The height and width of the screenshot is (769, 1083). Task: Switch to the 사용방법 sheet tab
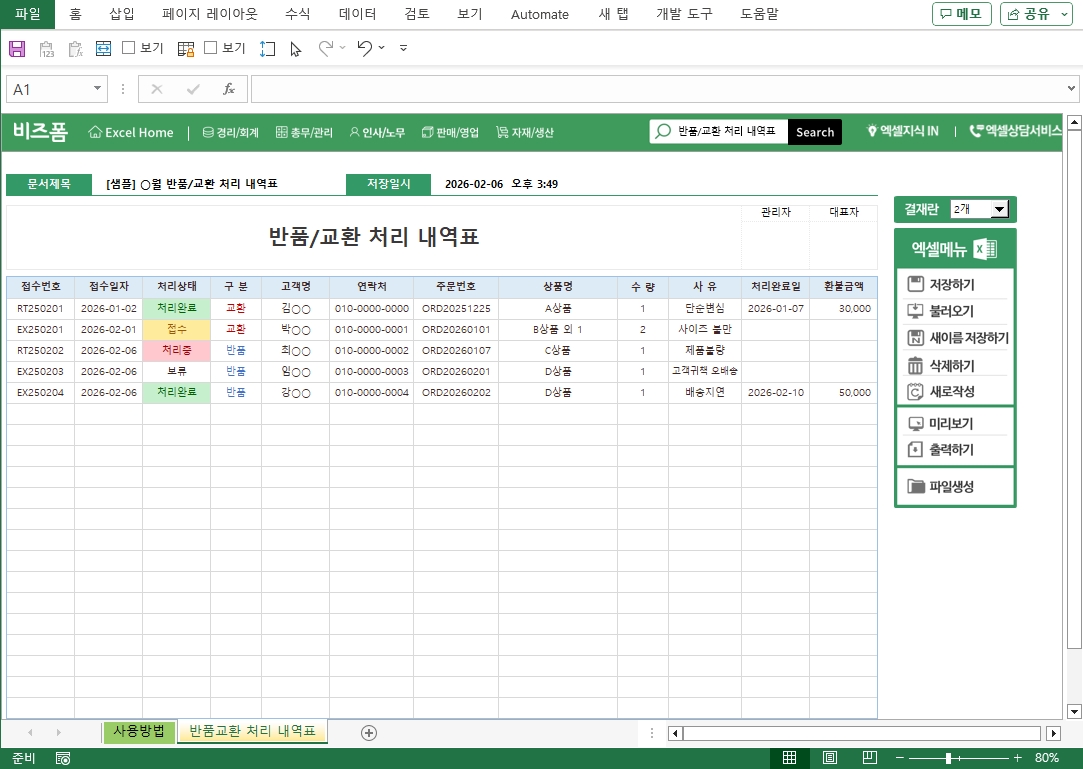(x=139, y=732)
